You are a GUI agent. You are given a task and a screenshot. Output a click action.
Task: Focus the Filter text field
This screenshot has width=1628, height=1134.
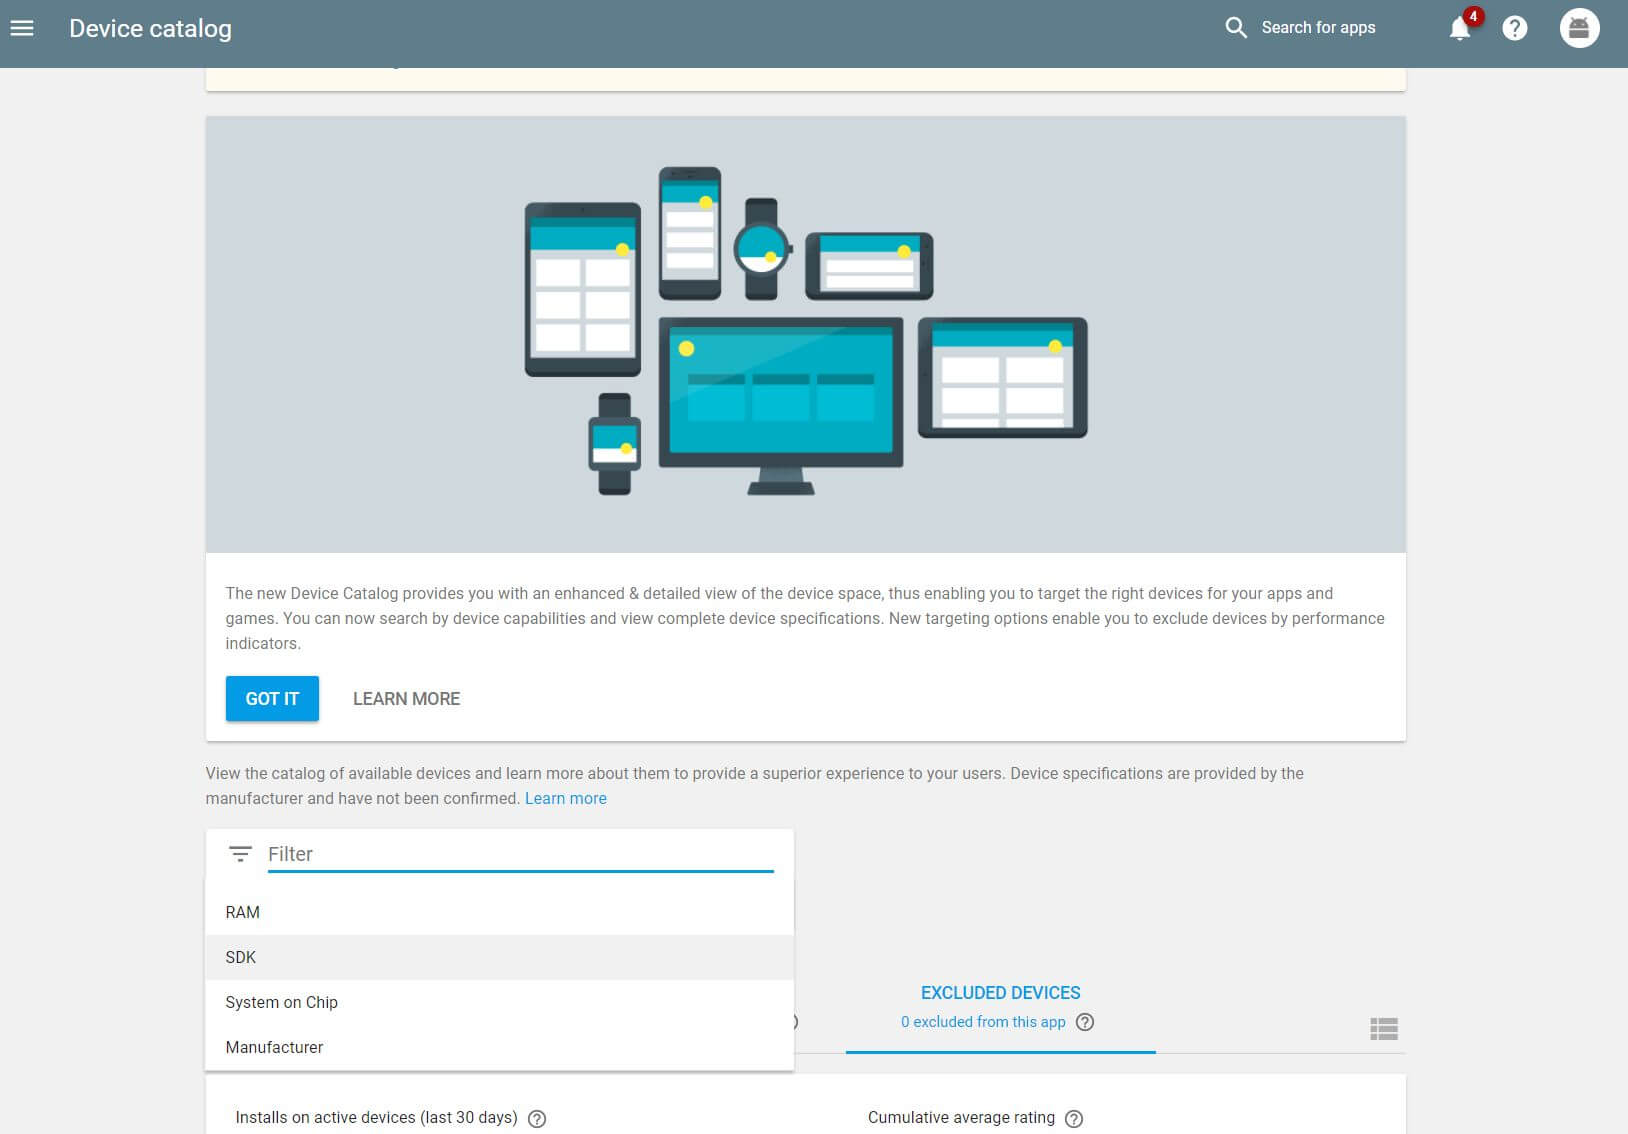[x=520, y=854]
